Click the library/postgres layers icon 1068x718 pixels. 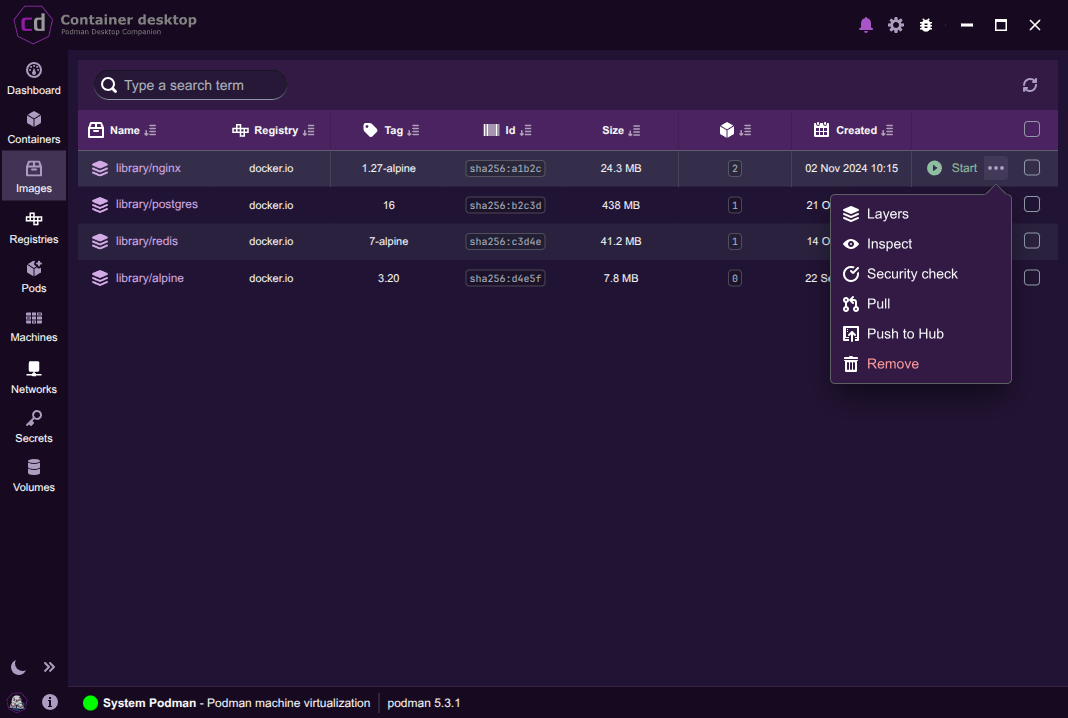tap(100, 205)
